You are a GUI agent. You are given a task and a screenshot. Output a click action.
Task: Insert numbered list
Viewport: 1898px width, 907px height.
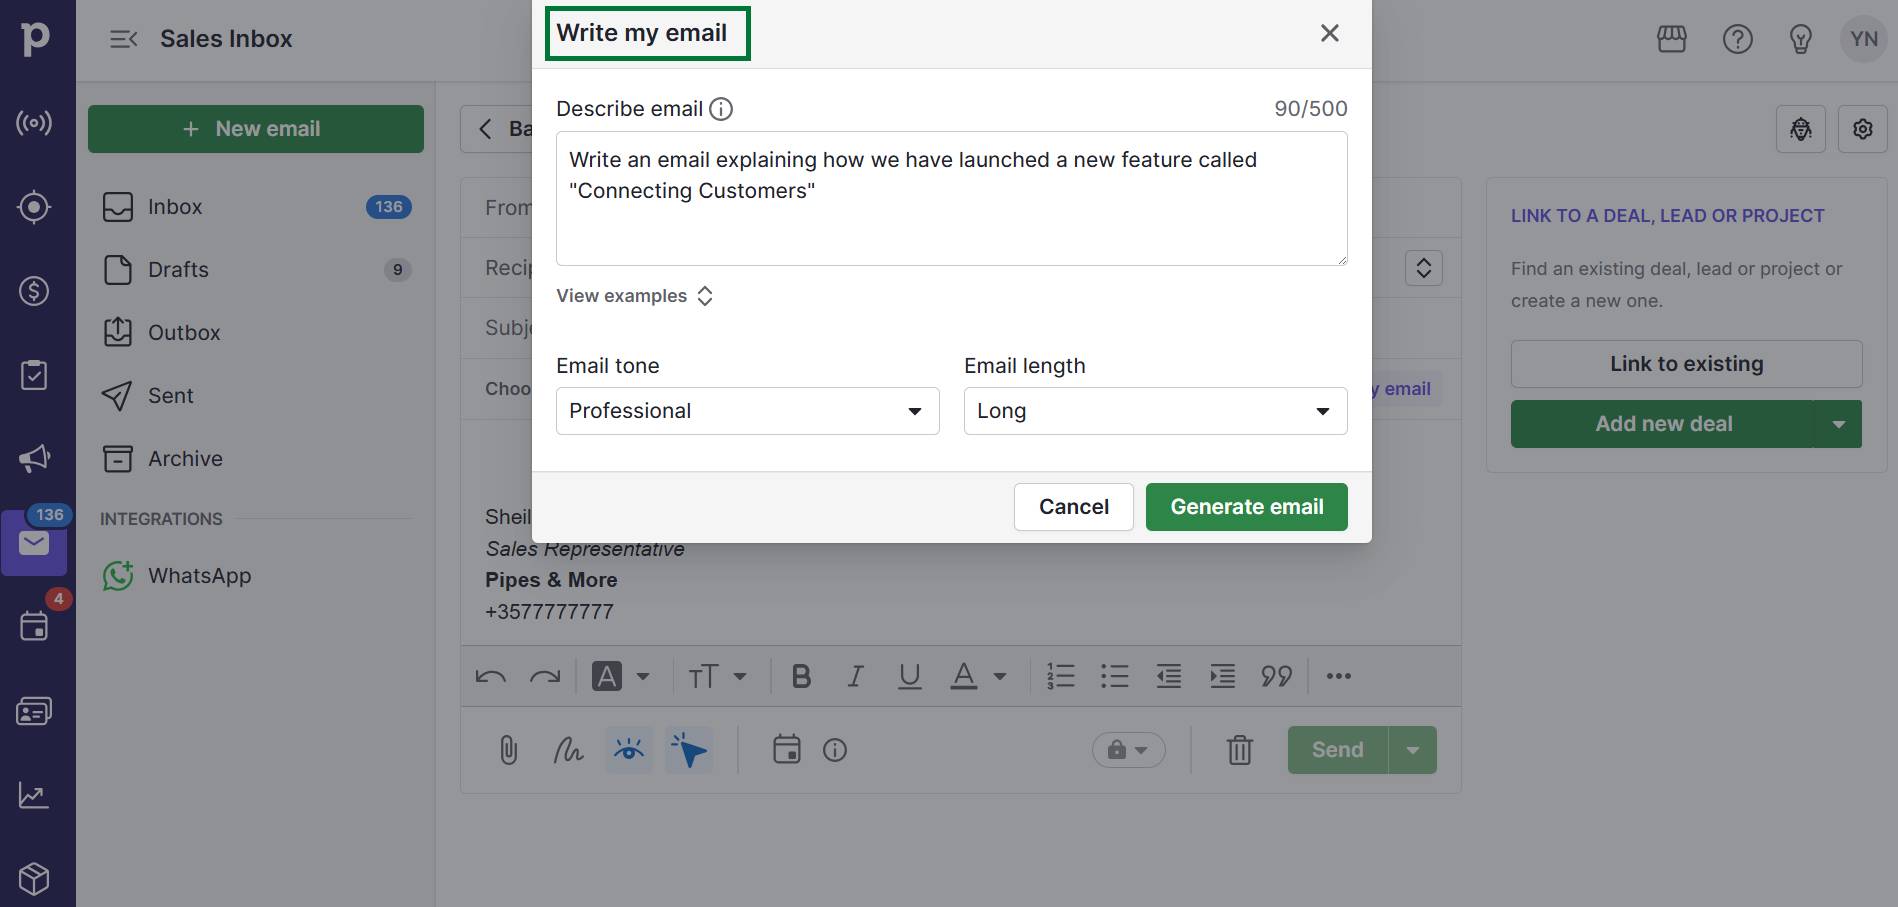(1061, 676)
